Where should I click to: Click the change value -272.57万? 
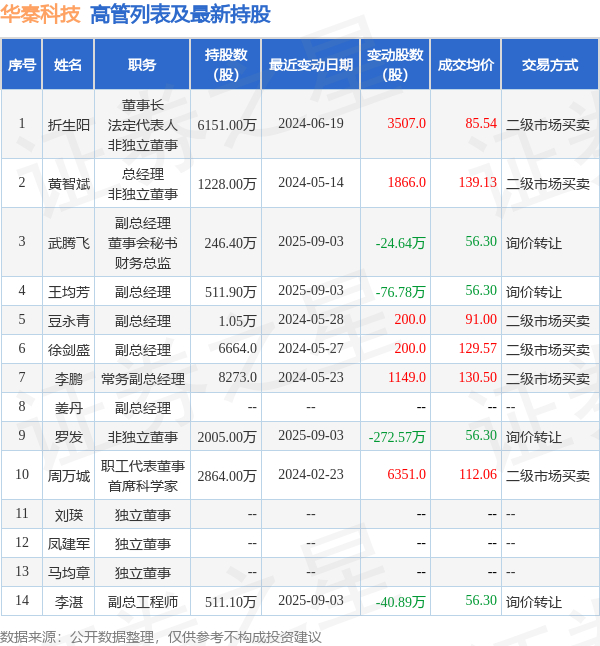[x=397, y=436]
